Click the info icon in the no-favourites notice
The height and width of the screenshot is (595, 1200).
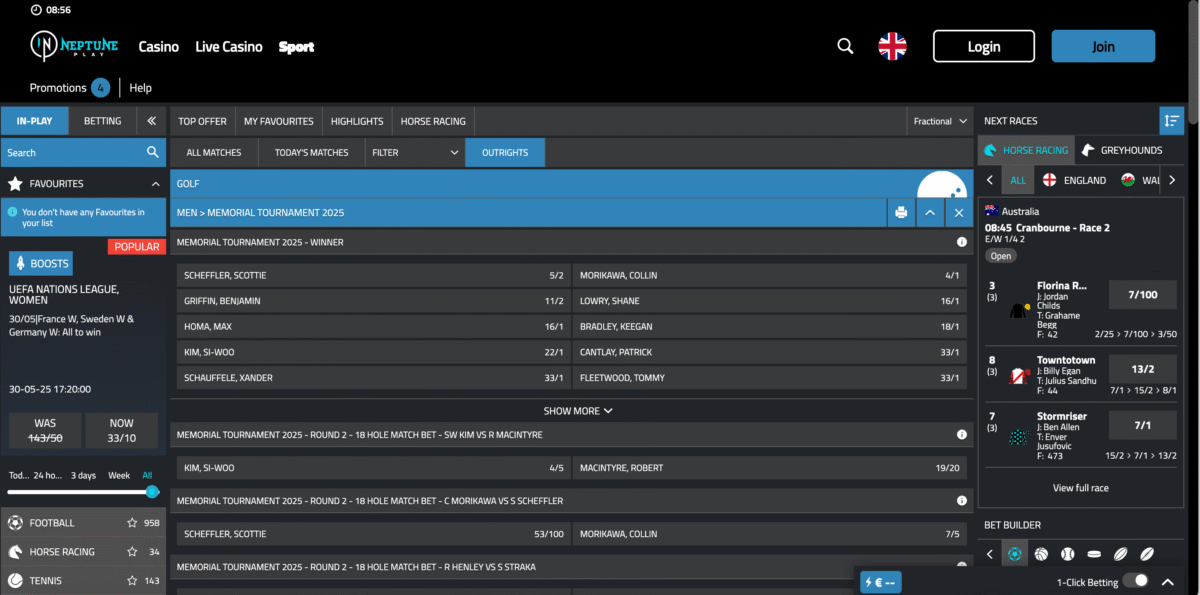[x=12, y=212]
